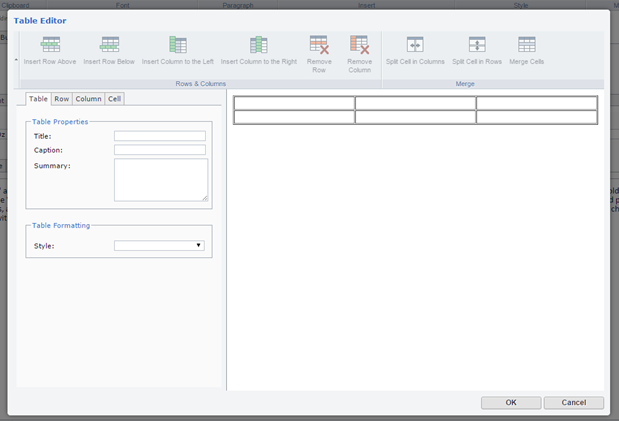Click inside the Summary text area
The image size is (619, 421).
pyautogui.click(x=160, y=180)
